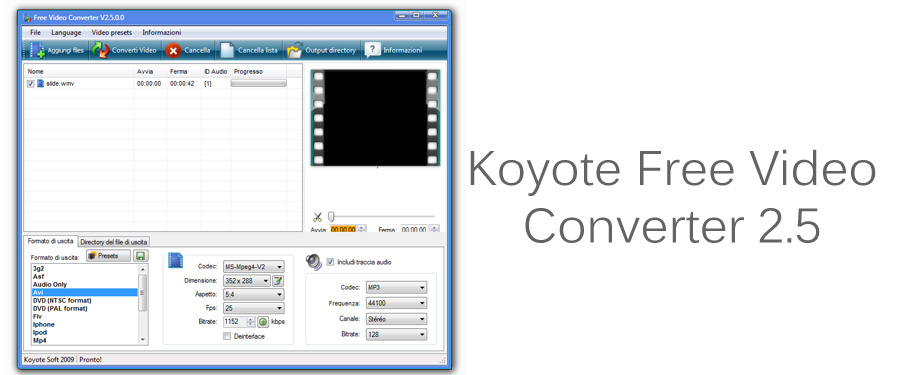Viewport: 900px width, 375px height.
Task: Start conversion with Converti Video icon
Action: tap(100, 51)
